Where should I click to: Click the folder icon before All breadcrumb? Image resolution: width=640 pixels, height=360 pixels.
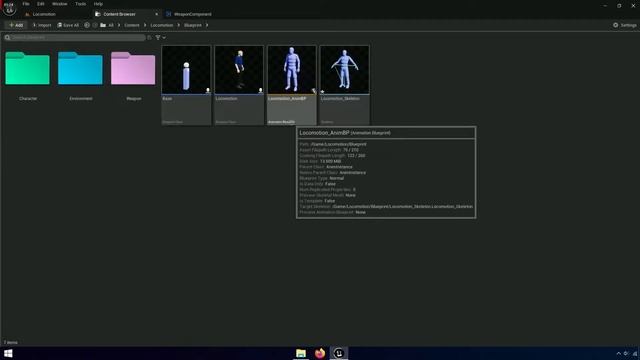(x=103, y=25)
